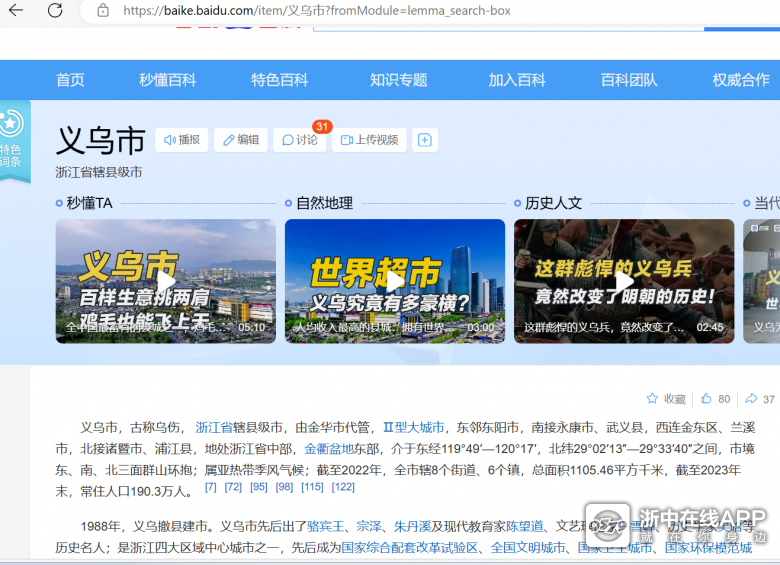Image resolution: width=780 pixels, height=565 pixels.
Task: Open the 百科团队 navigation item
Action: (629, 80)
